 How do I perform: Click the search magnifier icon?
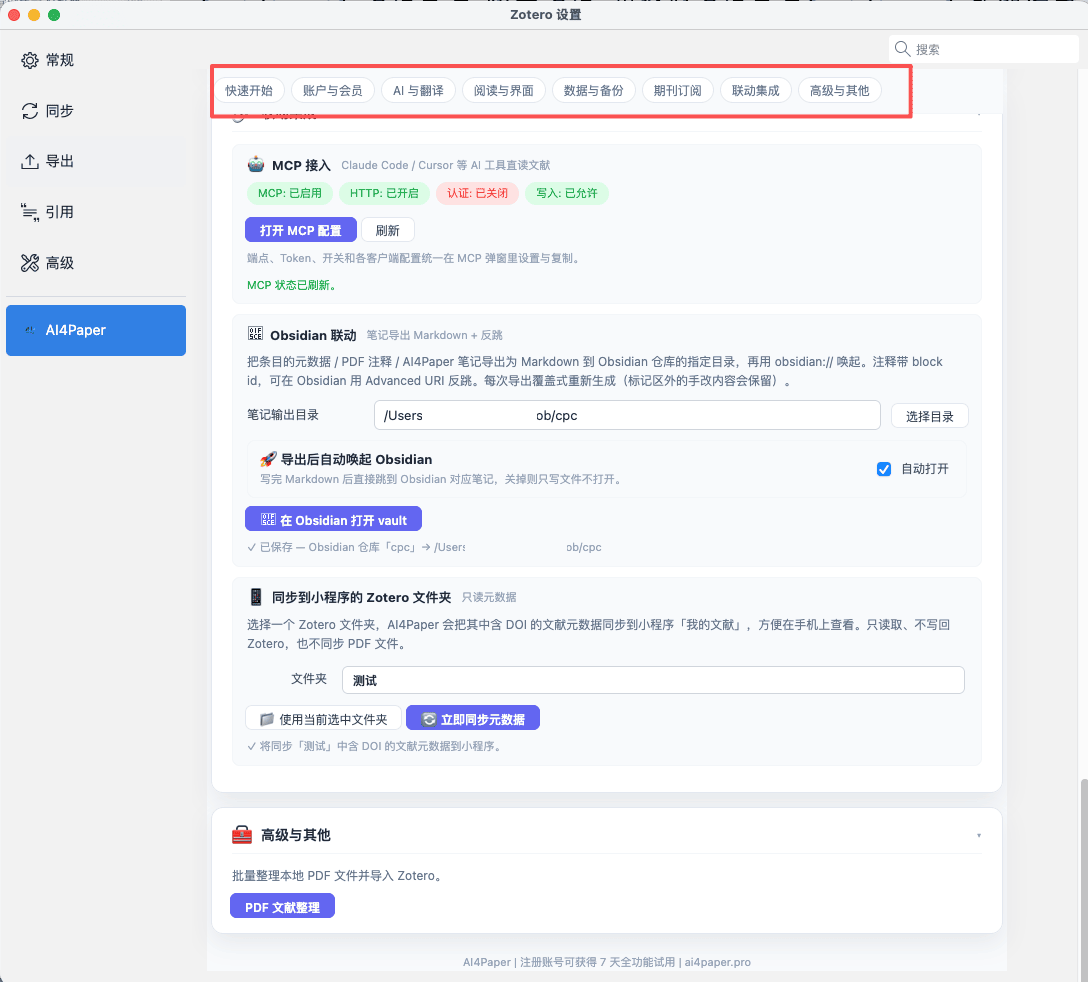tap(902, 49)
